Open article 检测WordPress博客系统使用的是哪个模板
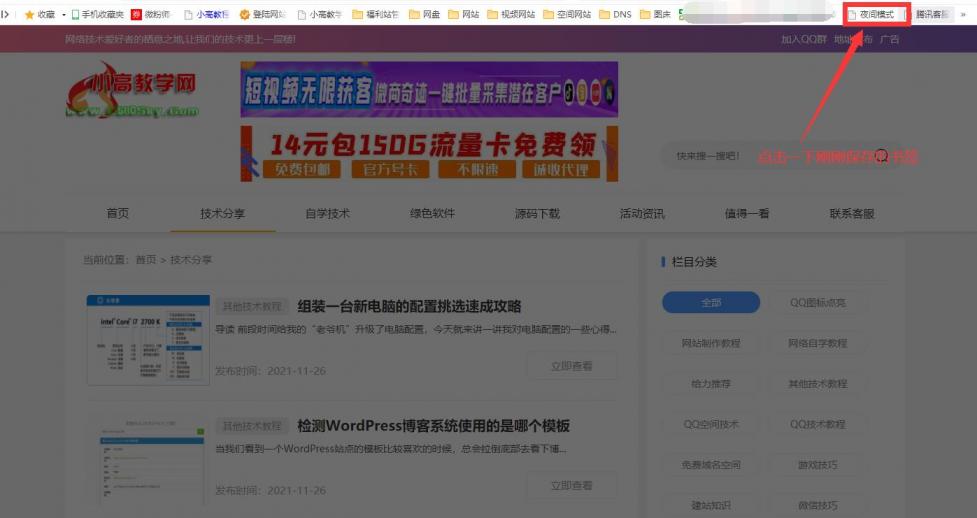Viewport: 977px width, 518px height. click(434, 426)
